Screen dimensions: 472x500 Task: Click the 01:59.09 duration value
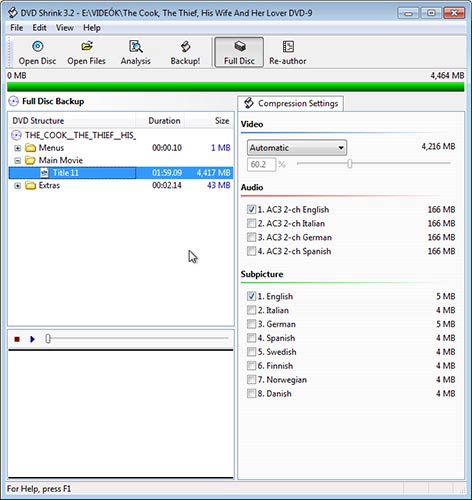(167, 173)
